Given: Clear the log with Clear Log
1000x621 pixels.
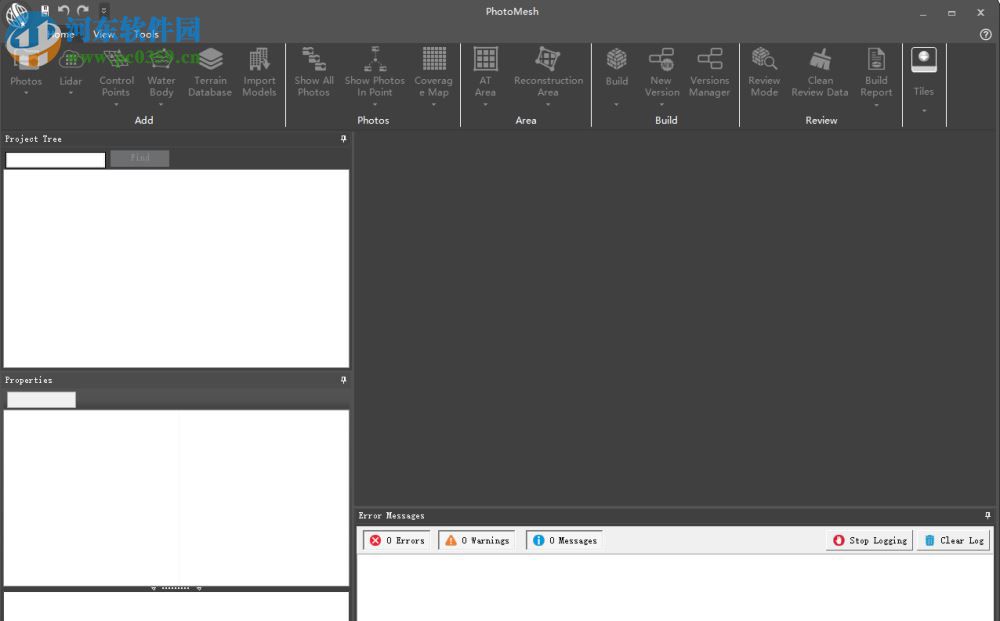Looking at the screenshot, I should (x=953, y=540).
